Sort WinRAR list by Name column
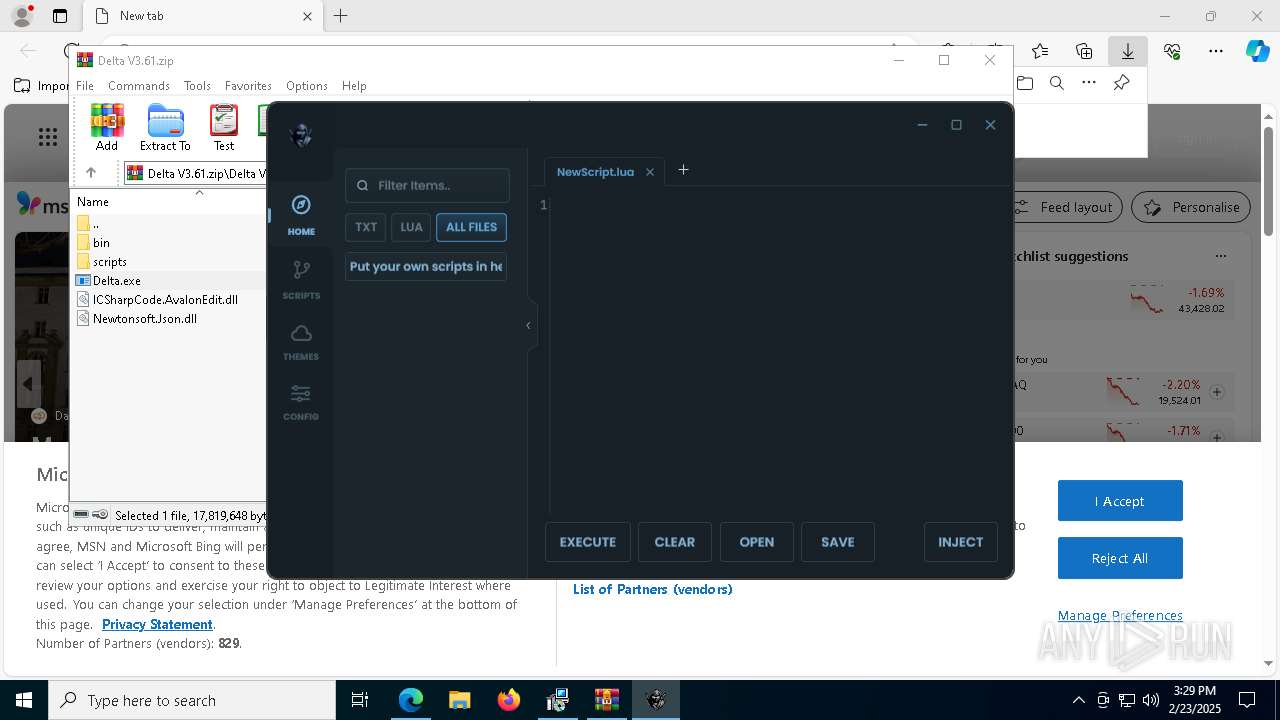This screenshot has width=1280, height=720. point(93,202)
